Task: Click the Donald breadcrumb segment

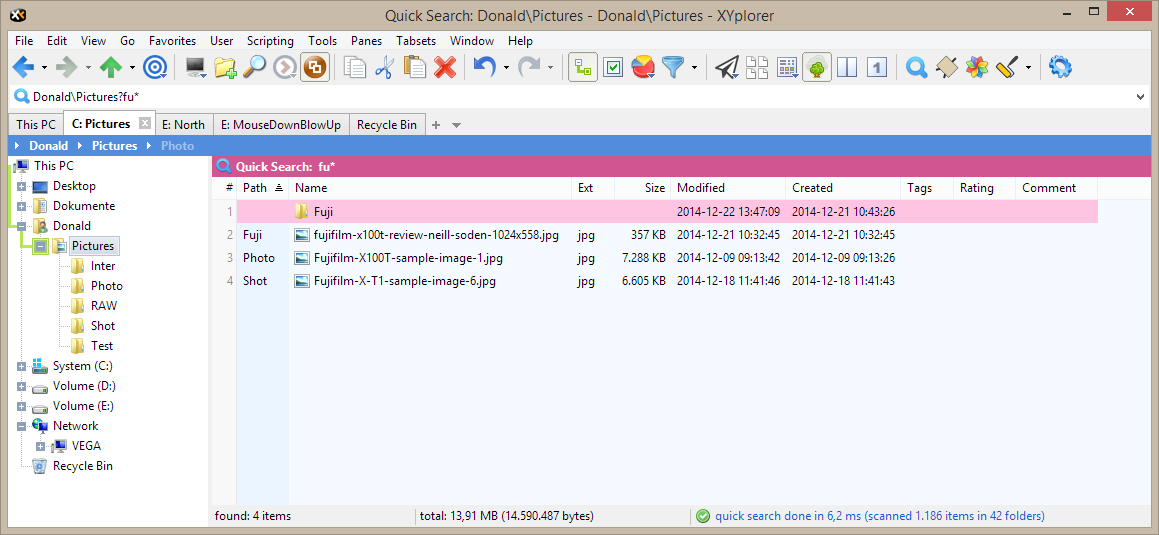Action: 49,146
